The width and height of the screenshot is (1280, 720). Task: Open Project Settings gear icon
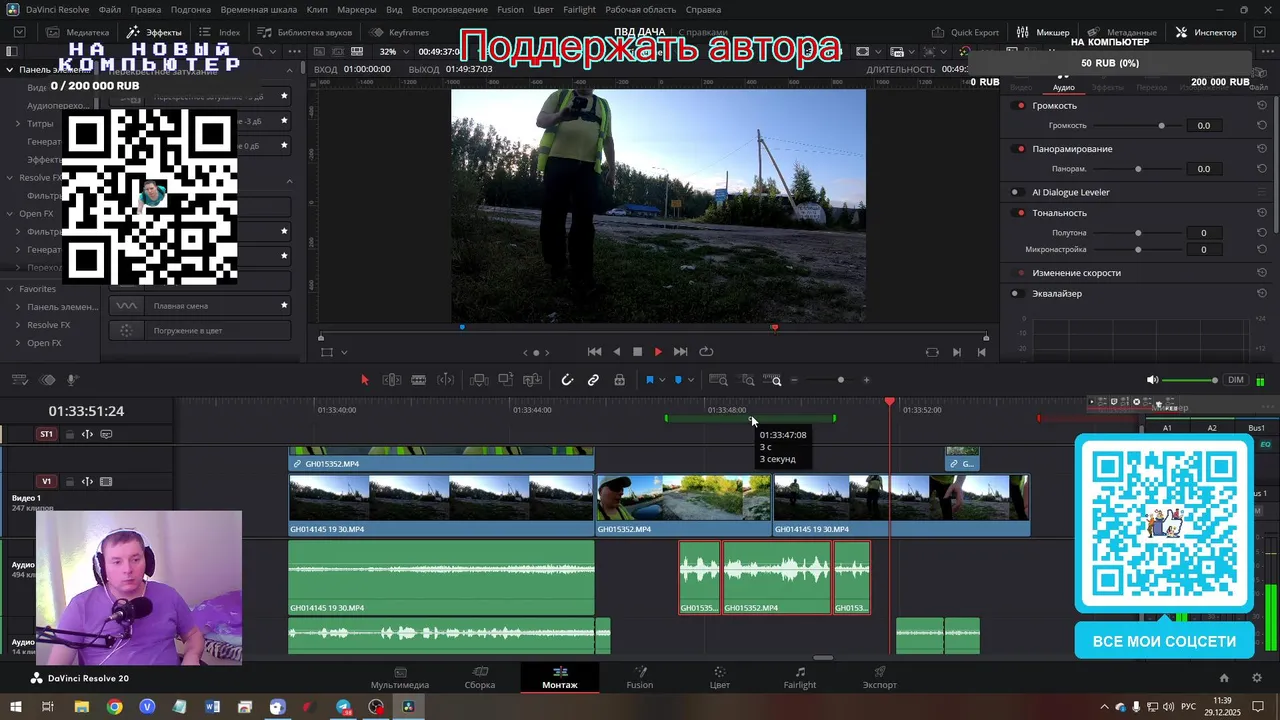tap(1257, 678)
